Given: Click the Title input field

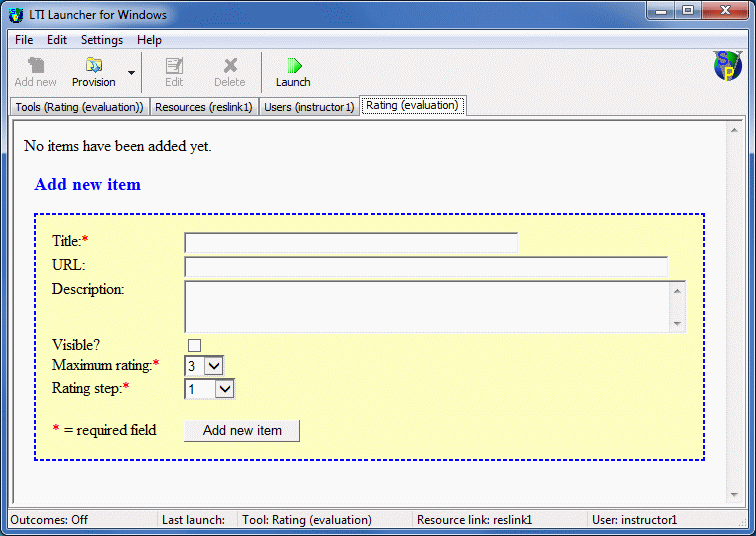Looking at the screenshot, I should coord(351,243).
